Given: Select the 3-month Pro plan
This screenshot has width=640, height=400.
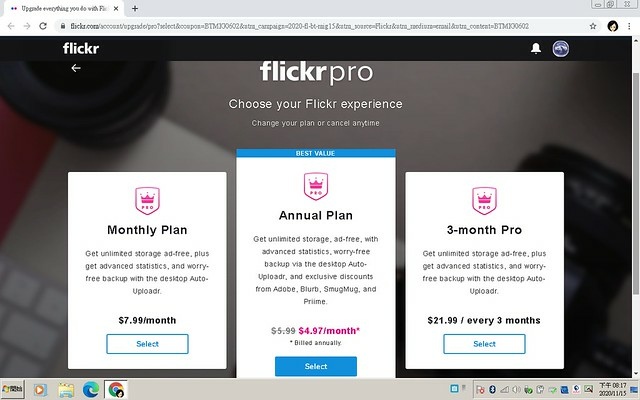Looking at the screenshot, I should click(x=484, y=344).
